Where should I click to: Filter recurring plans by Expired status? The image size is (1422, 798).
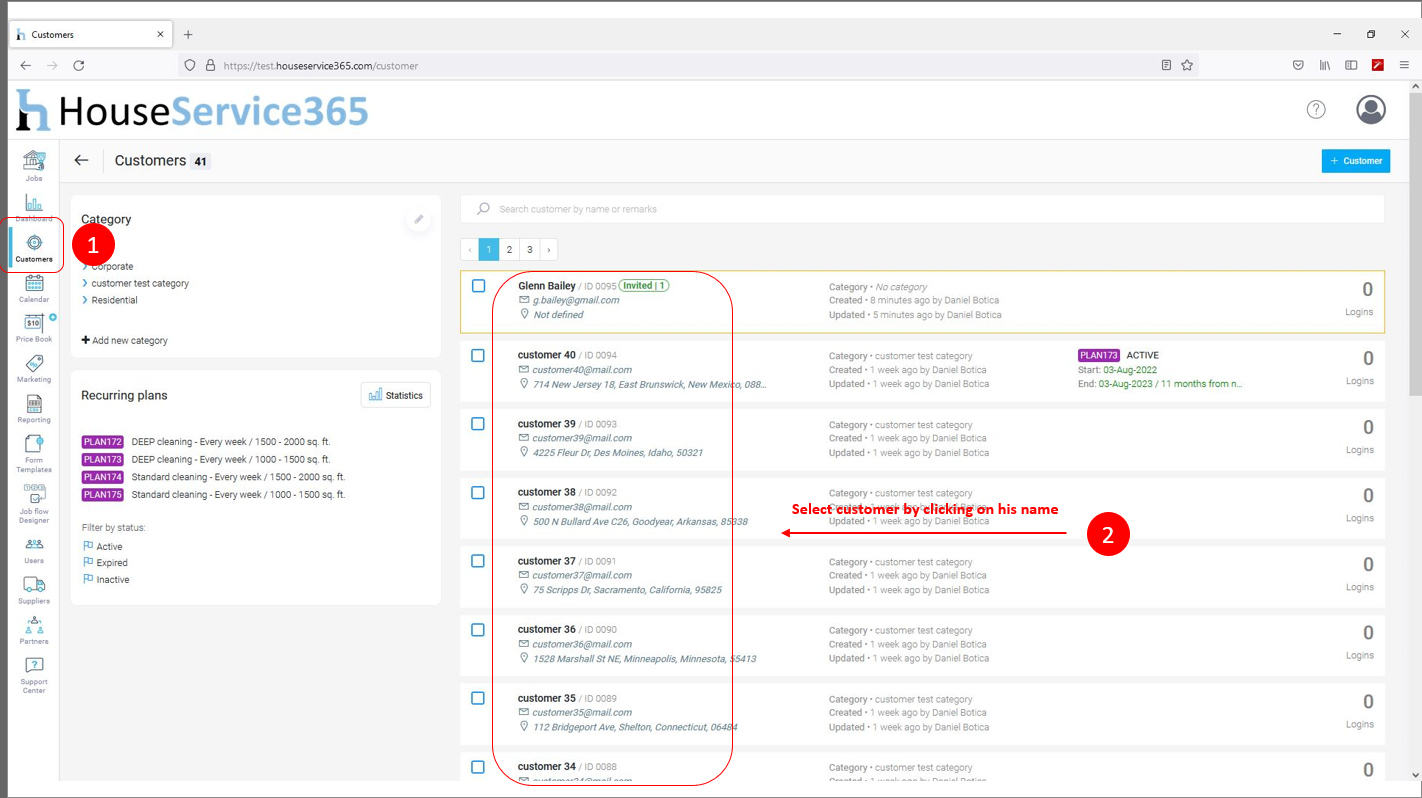(106, 563)
